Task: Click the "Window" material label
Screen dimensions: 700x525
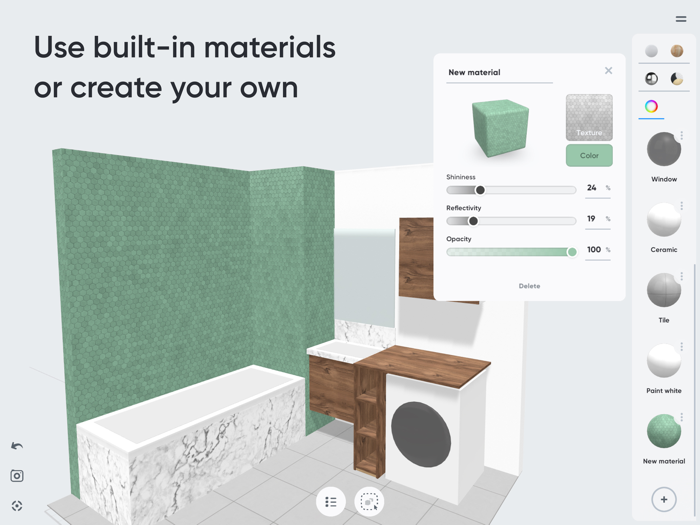Action: click(x=664, y=179)
